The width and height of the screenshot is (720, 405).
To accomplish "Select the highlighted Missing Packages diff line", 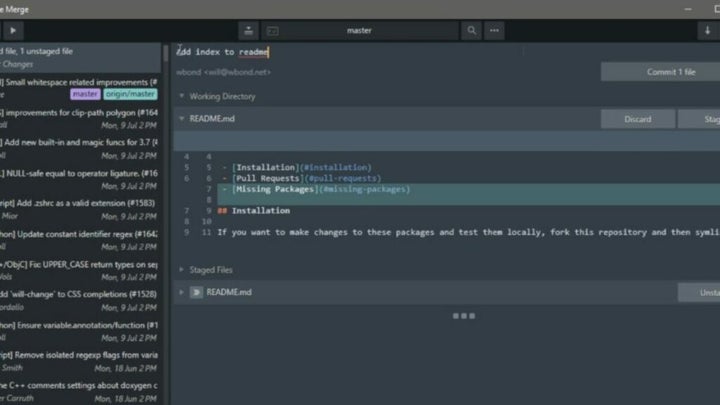I will pos(320,189).
